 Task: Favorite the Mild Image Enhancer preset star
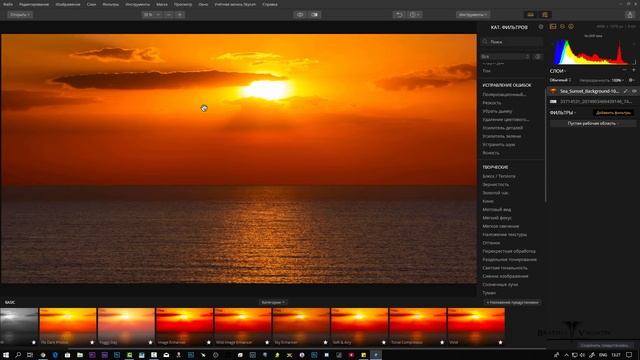(x=267, y=342)
